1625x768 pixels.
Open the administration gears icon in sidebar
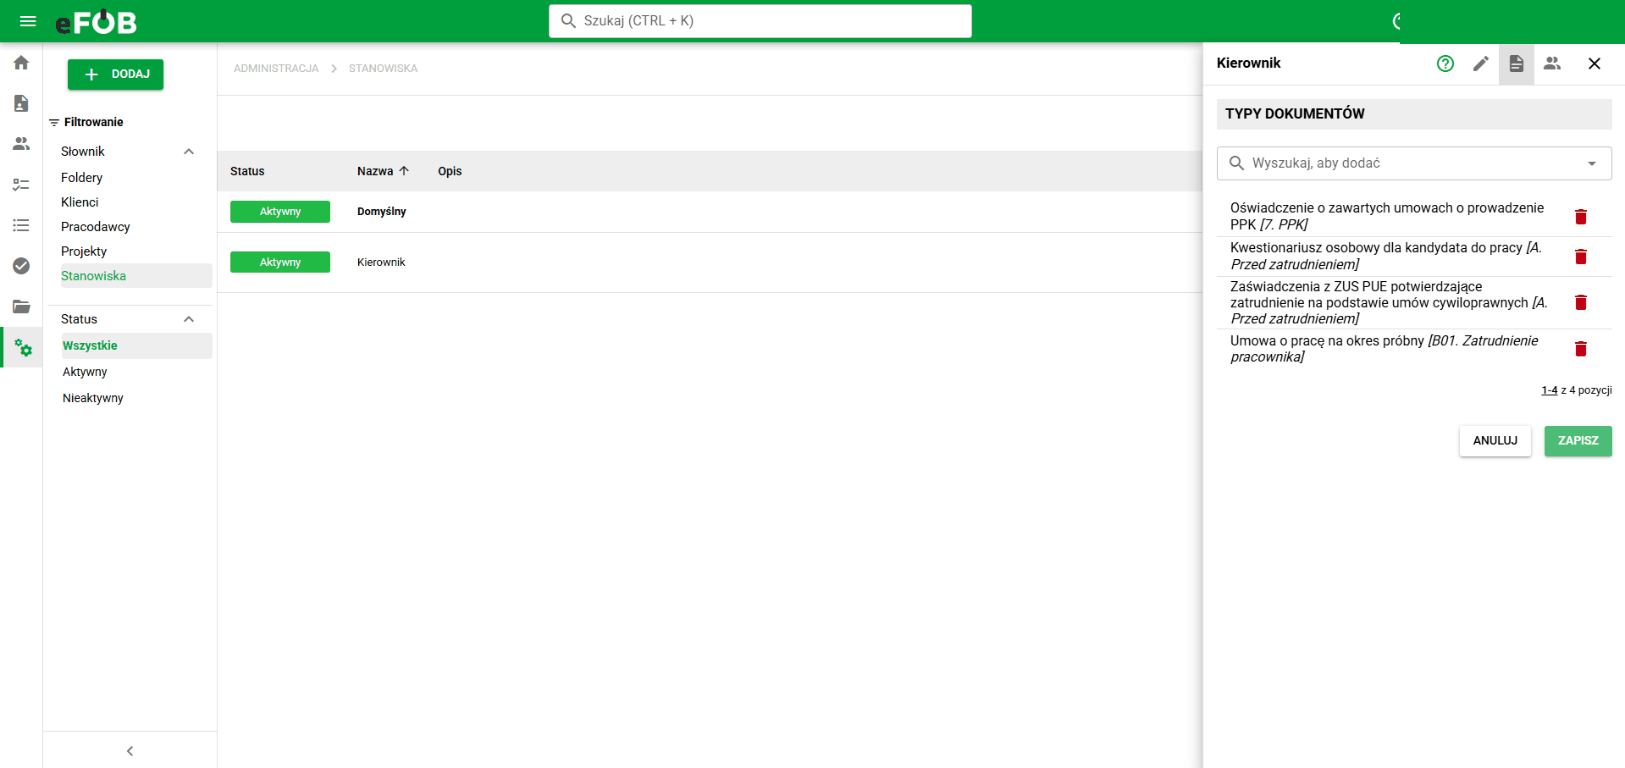(23, 348)
